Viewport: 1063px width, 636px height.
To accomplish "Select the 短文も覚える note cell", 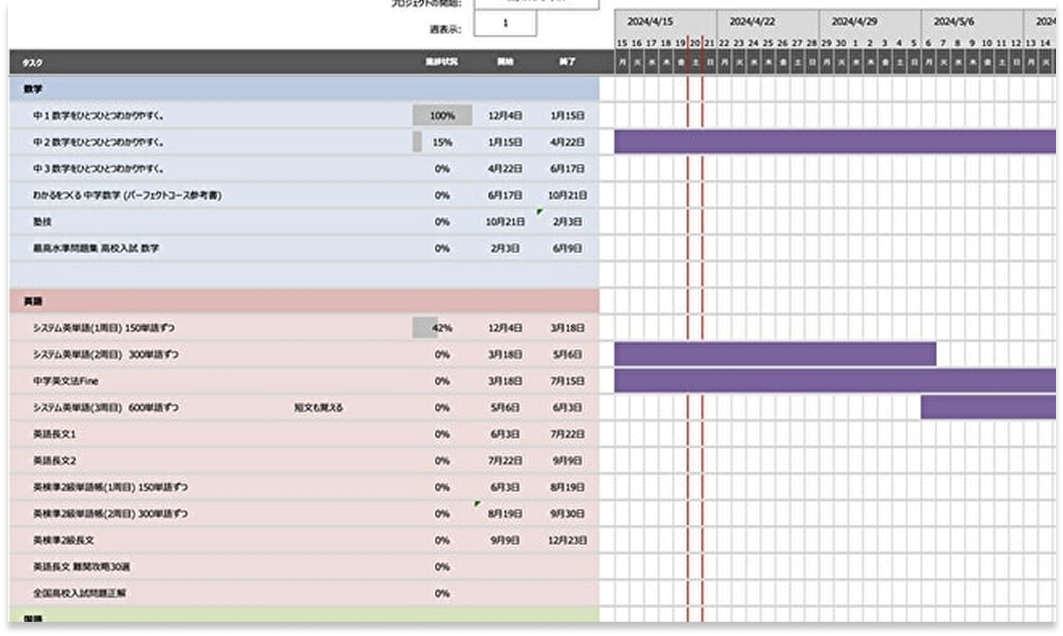I will point(318,407).
